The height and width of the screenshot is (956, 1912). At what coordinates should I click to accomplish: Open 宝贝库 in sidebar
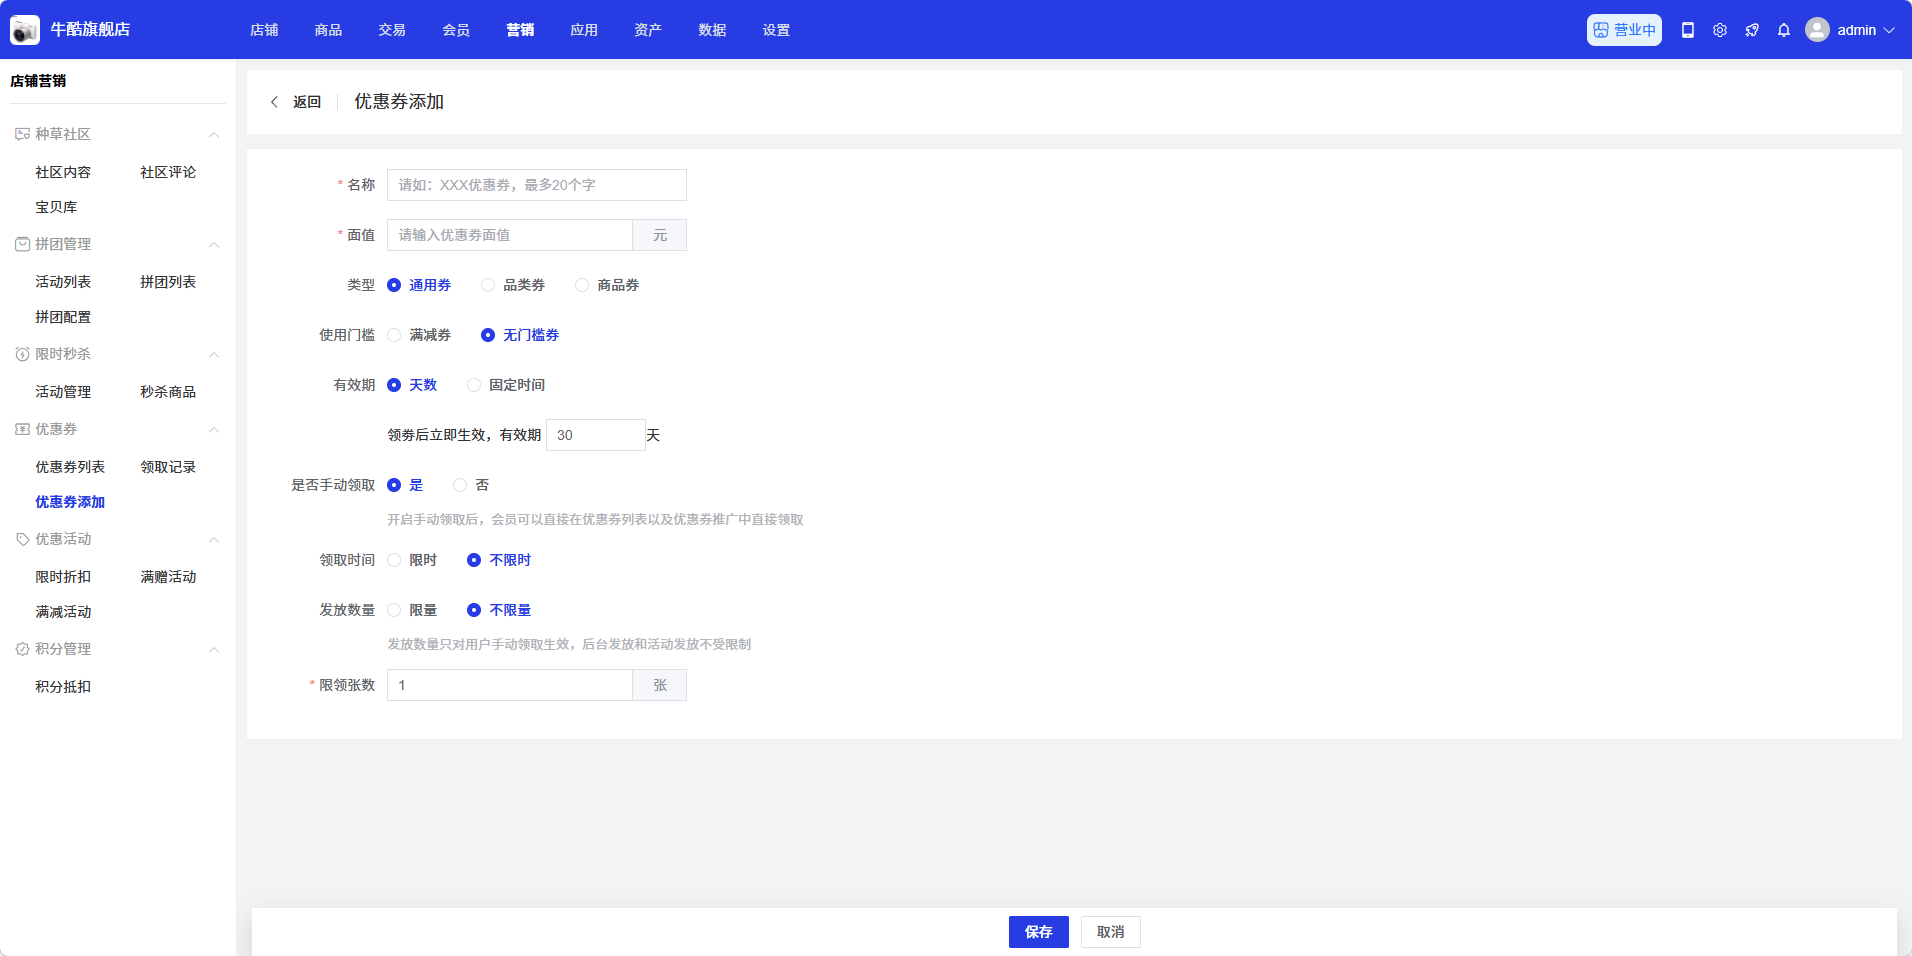click(56, 207)
